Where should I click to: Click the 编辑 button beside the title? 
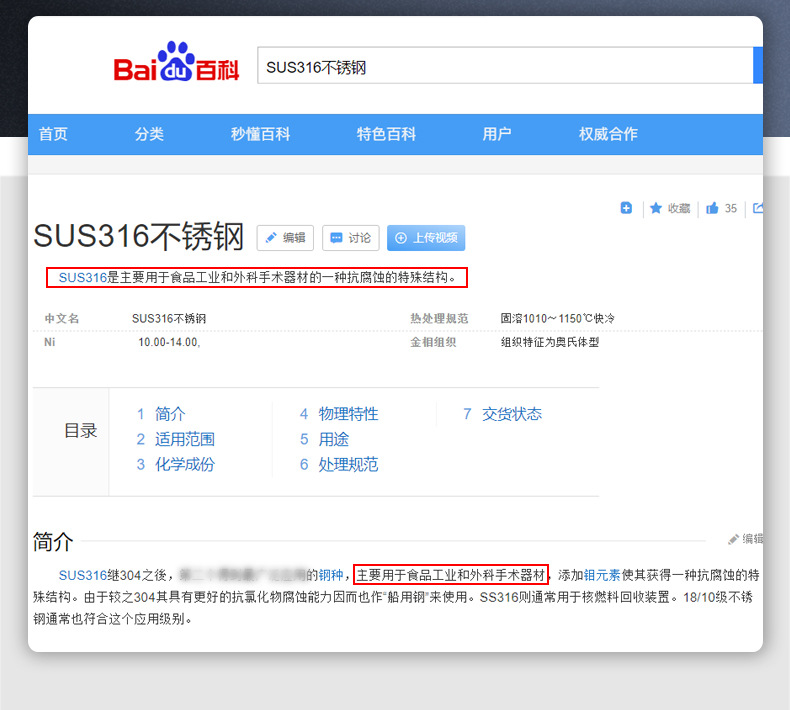285,238
